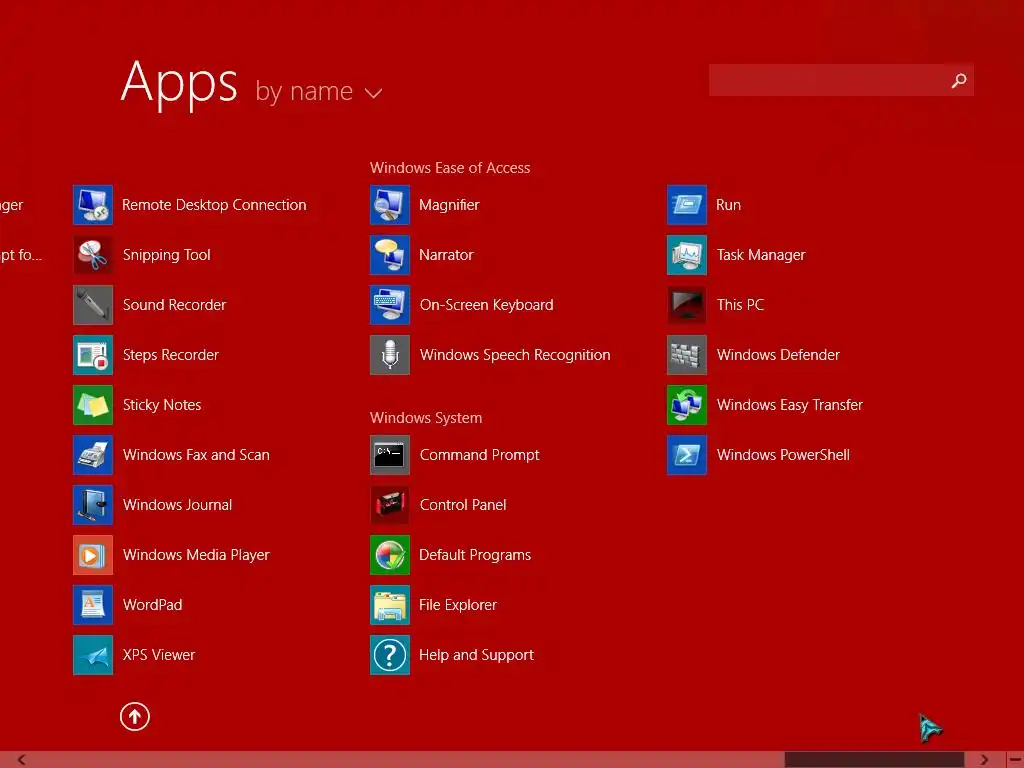Viewport: 1024px width, 768px height.
Task: Click the 'Narrator' label
Action: [446, 255]
